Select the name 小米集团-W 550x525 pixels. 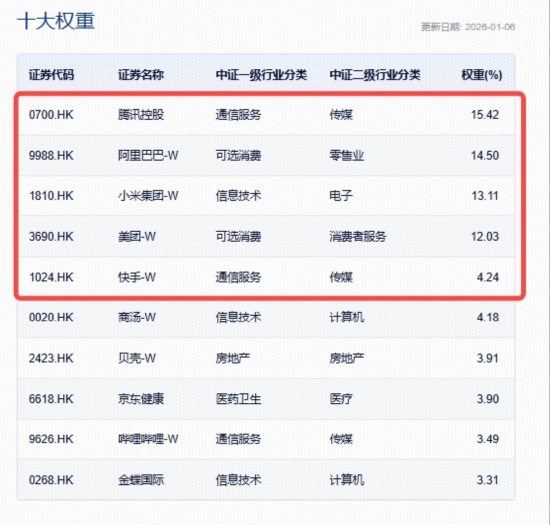coord(148,196)
